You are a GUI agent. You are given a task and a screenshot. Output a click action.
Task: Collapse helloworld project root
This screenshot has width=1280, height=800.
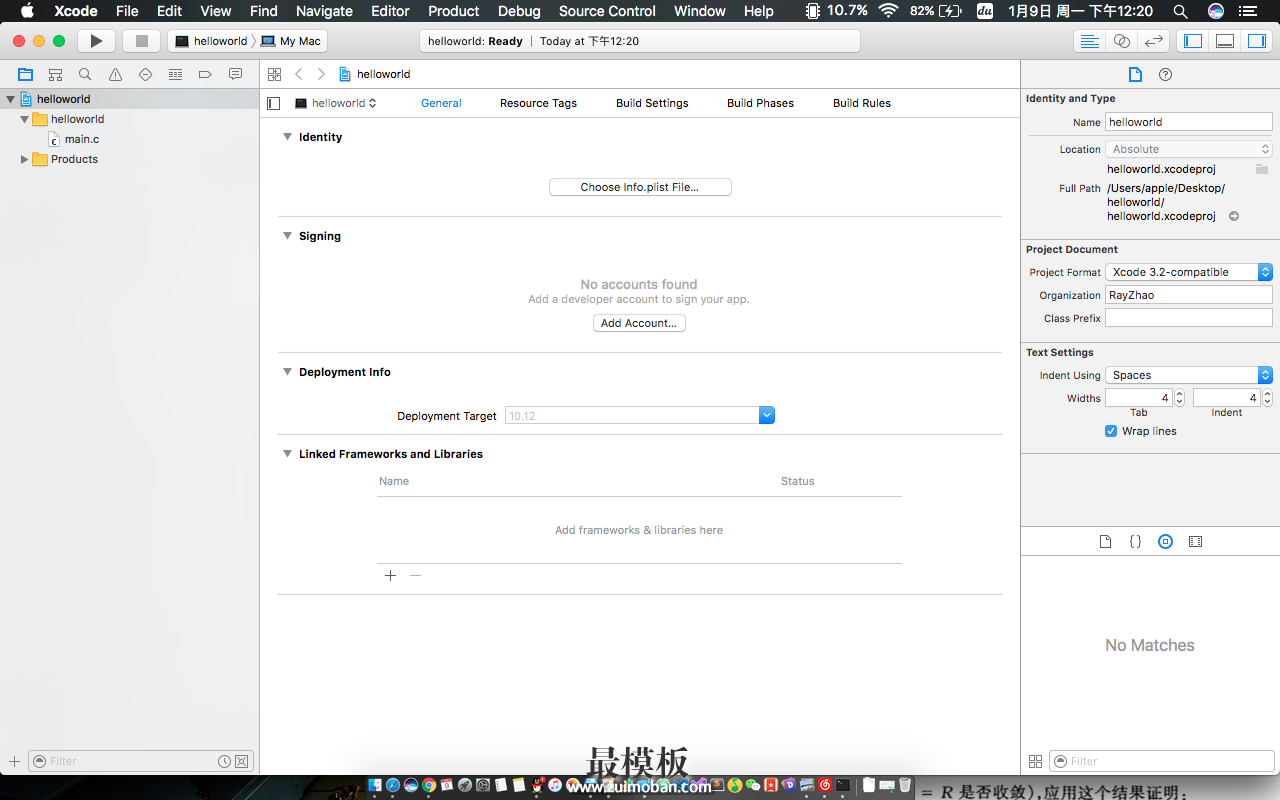[11, 99]
